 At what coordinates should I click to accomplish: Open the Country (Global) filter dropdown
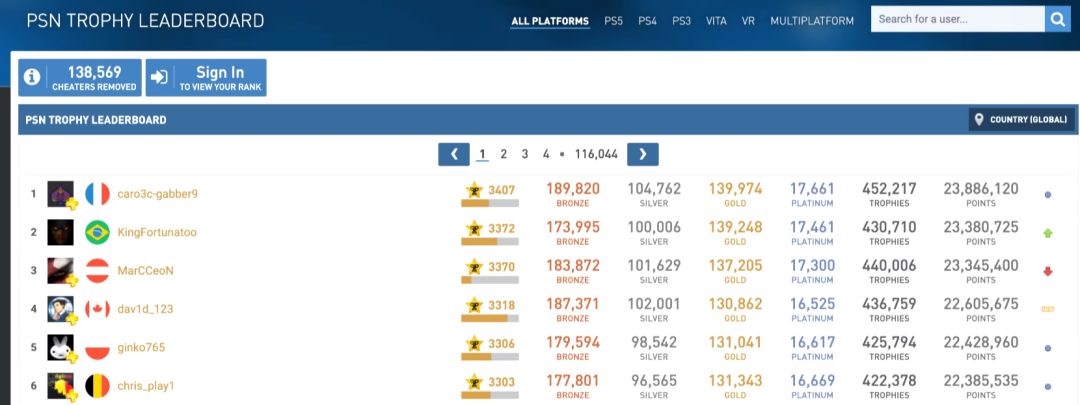[1021, 120]
